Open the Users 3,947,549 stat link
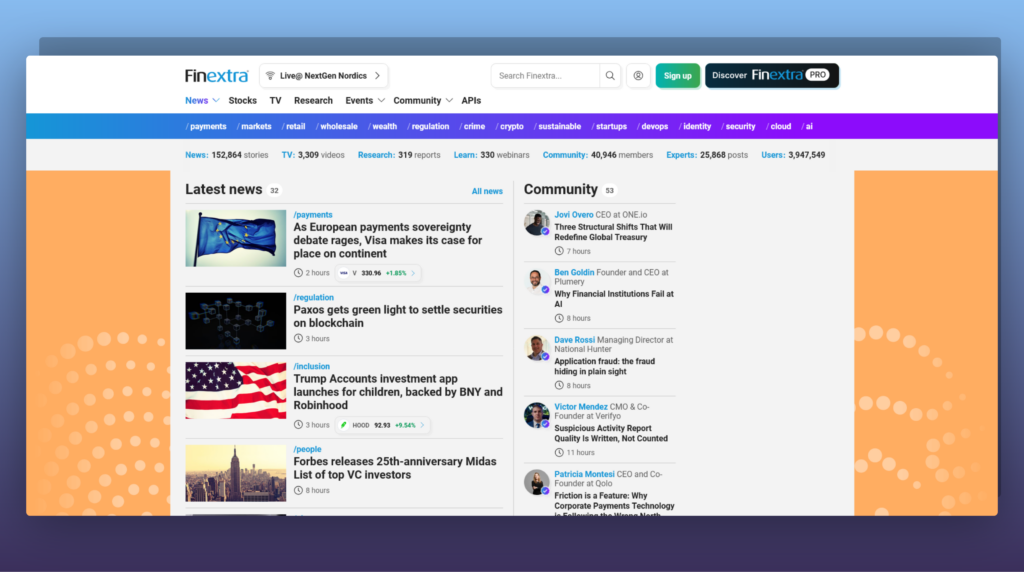Viewport: 1024px width, 572px height. point(793,155)
